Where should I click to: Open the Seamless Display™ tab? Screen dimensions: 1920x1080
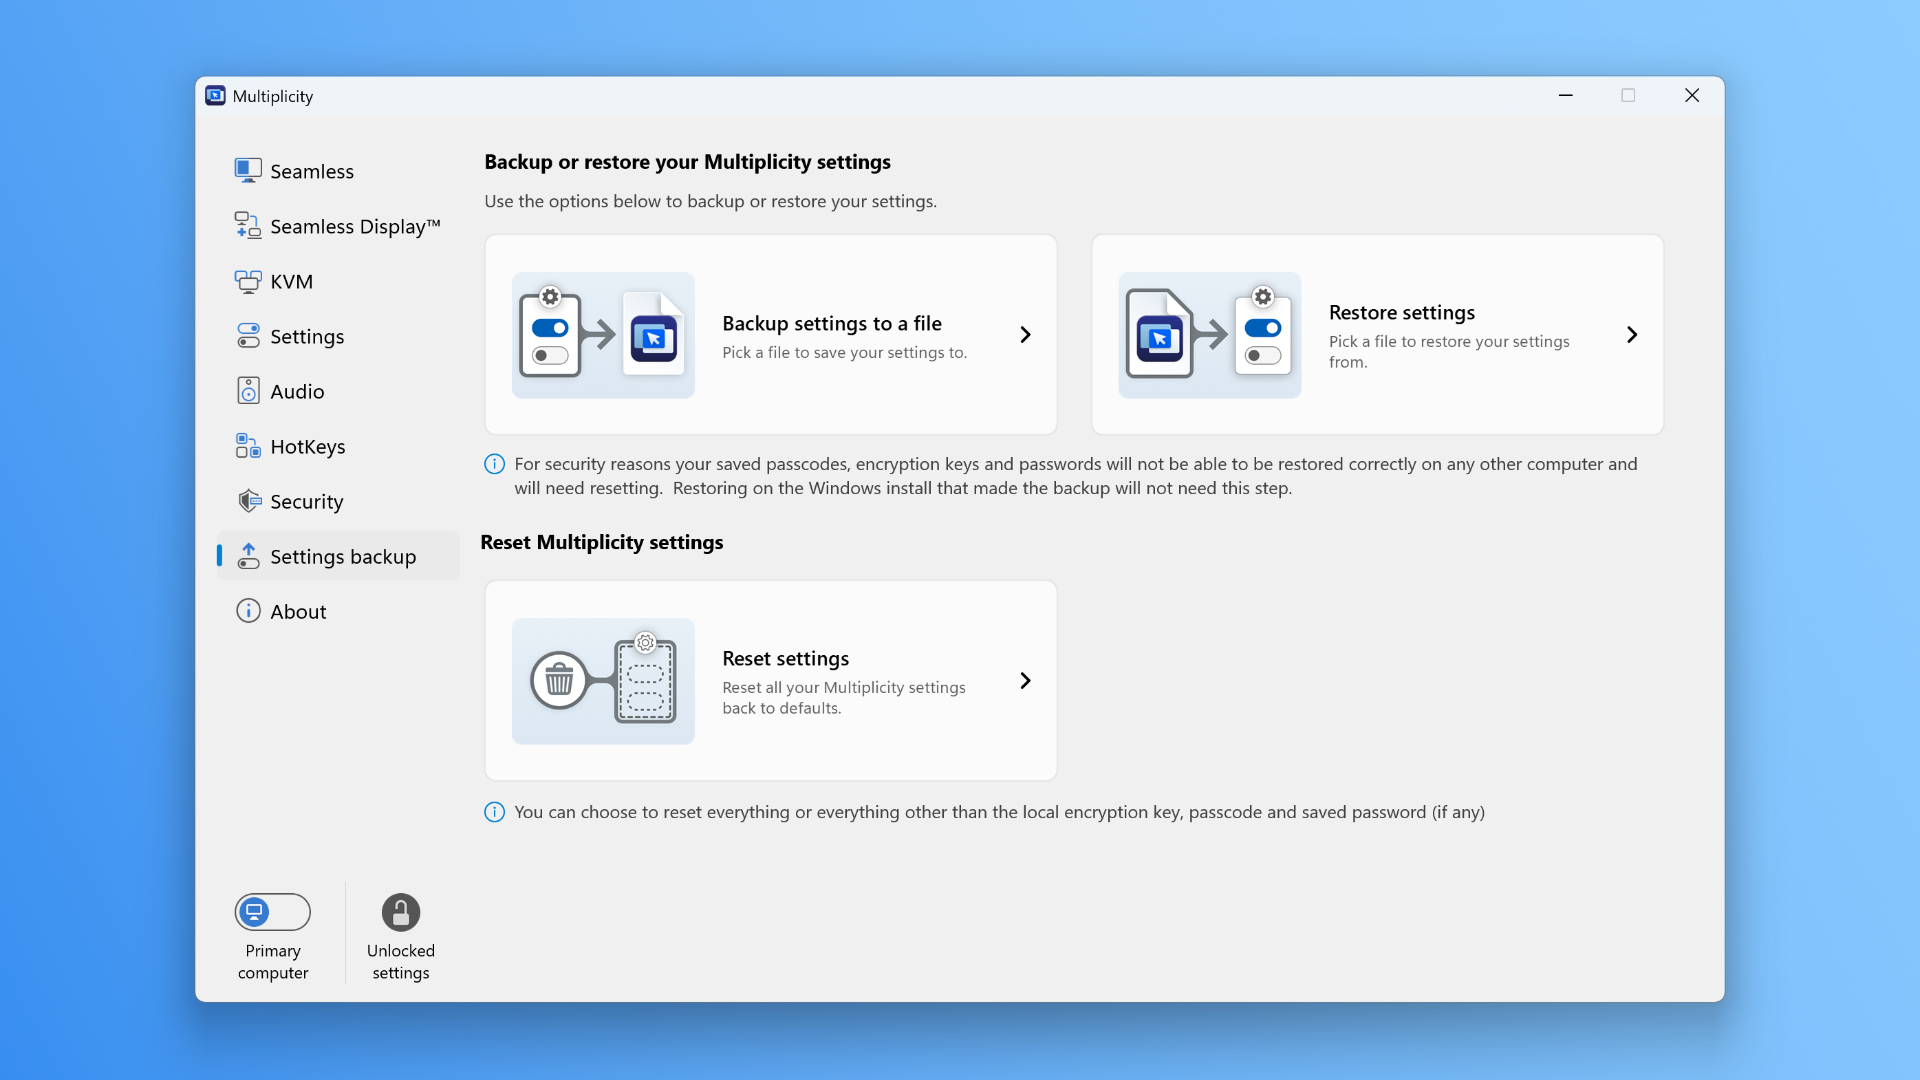(338, 226)
